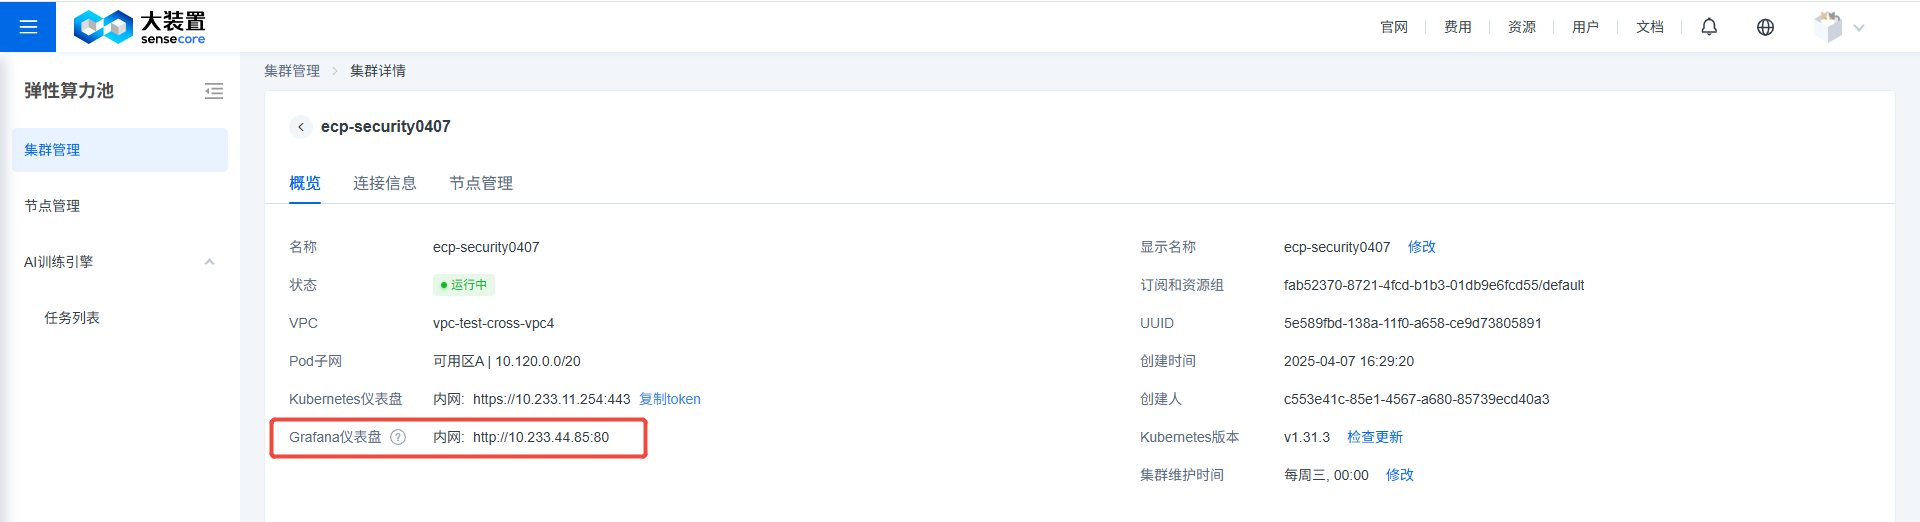Viewport: 1920px width, 522px height.
Task: Open the language globe icon
Action: coord(1765,27)
